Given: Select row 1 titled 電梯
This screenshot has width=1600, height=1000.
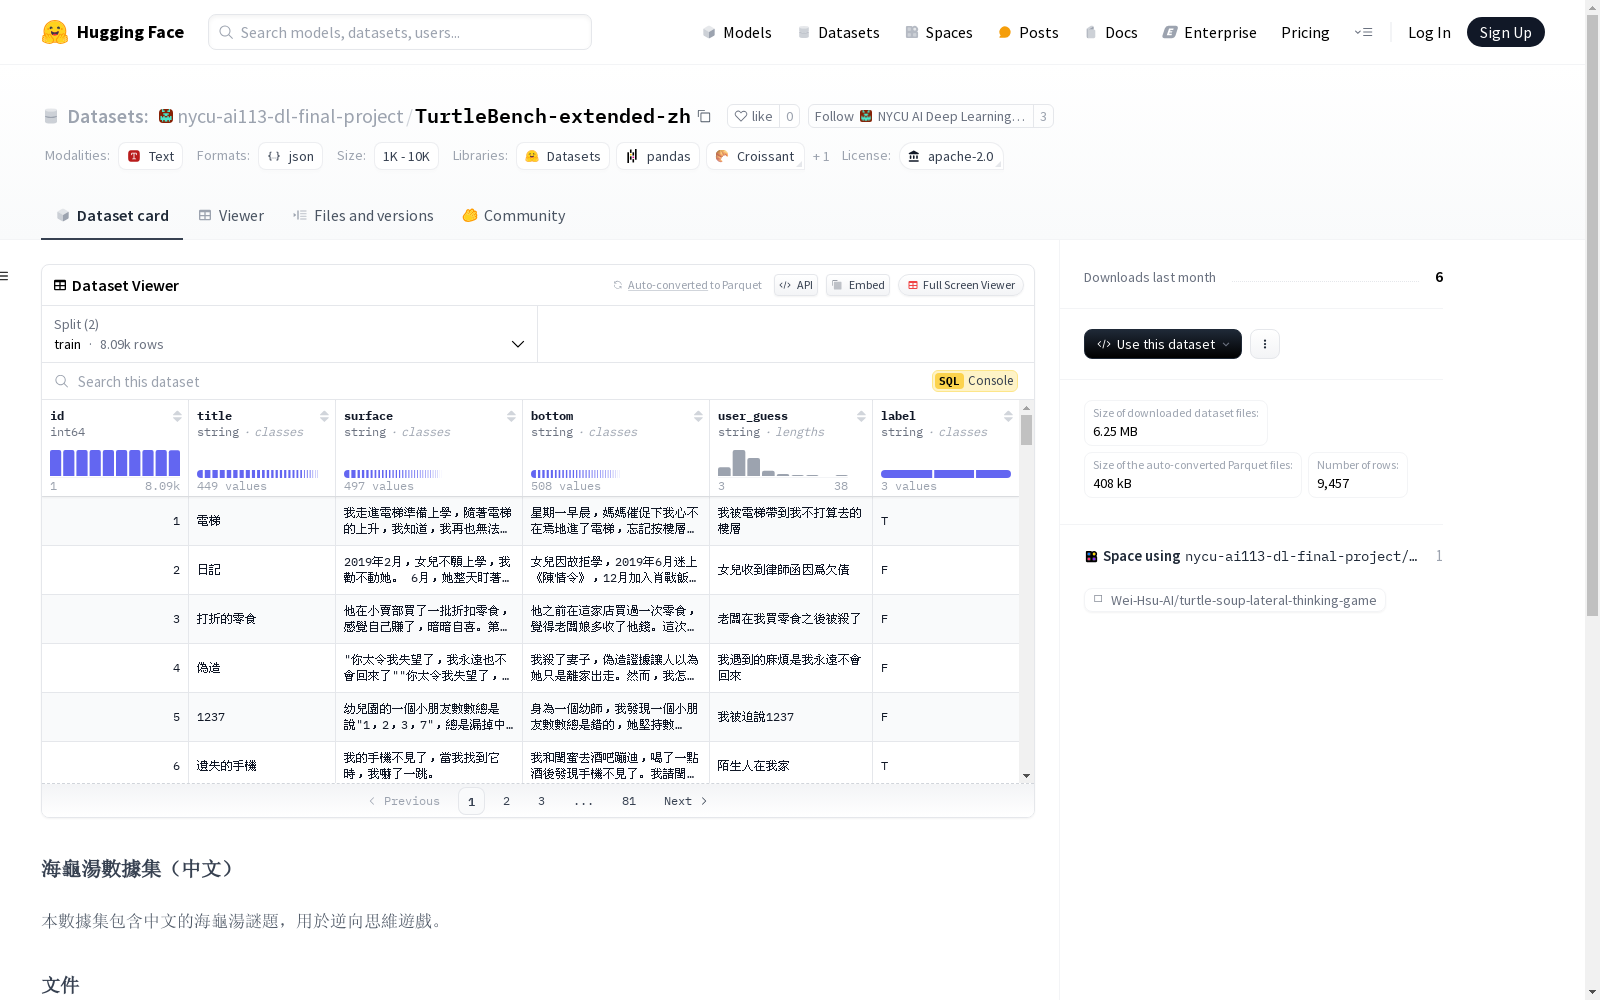Looking at the screenshot, I should [530, 521].
